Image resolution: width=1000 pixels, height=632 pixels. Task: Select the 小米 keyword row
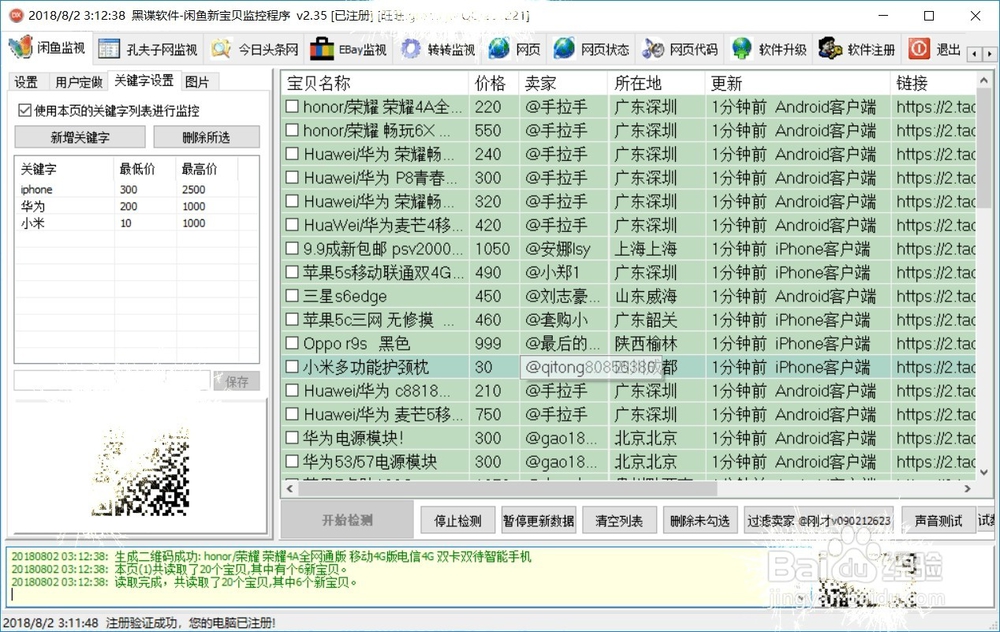pyautogui.click(x=136, y=223)
